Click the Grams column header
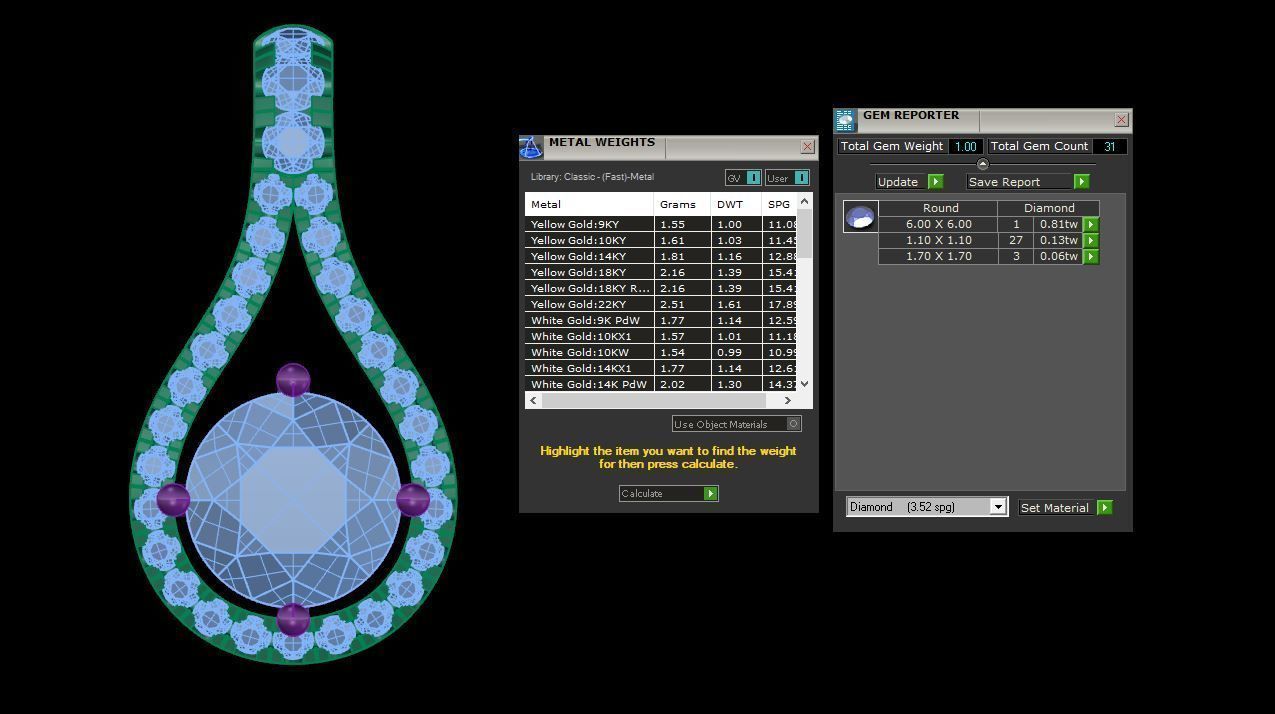1275x714 pixels. point(683,204)
